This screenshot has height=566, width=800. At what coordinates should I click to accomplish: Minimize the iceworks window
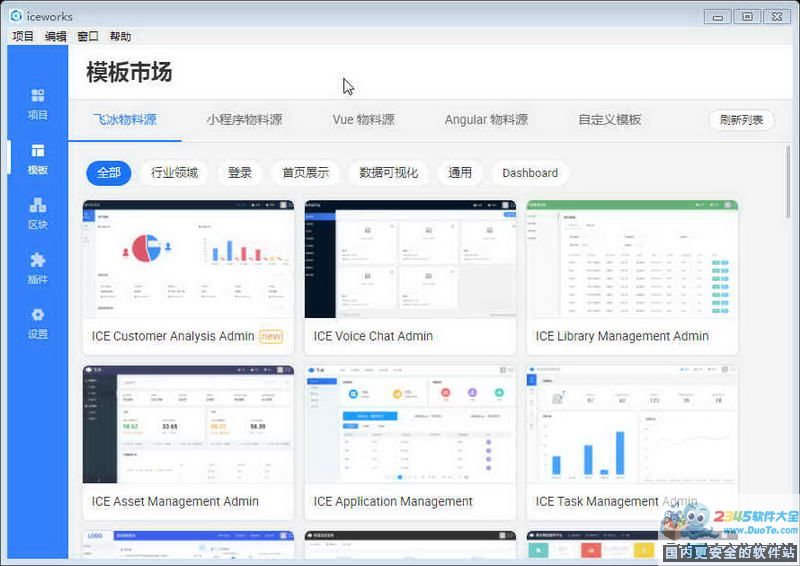(x=717, y=17)
